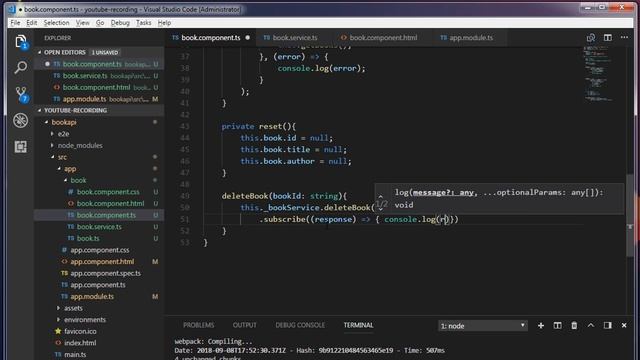The height and width of the screenshot is (360, 640).
Task: Switch to the DEBUG CONSOLE panel tab
Action: pyautogui.click(x=300, y=325)
